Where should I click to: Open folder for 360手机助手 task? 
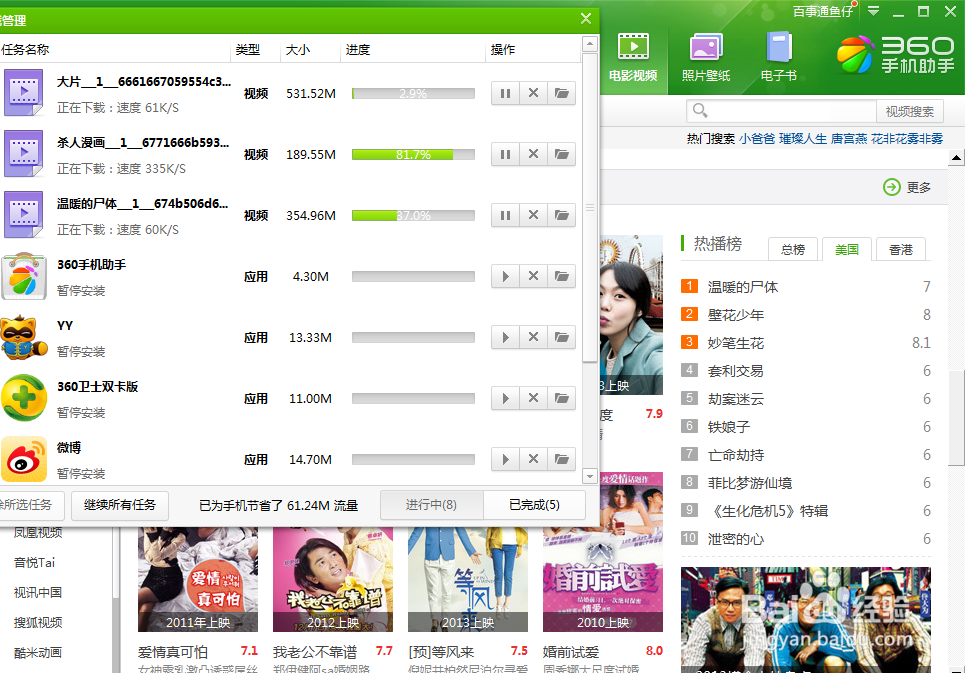click(x=561, y=276)
